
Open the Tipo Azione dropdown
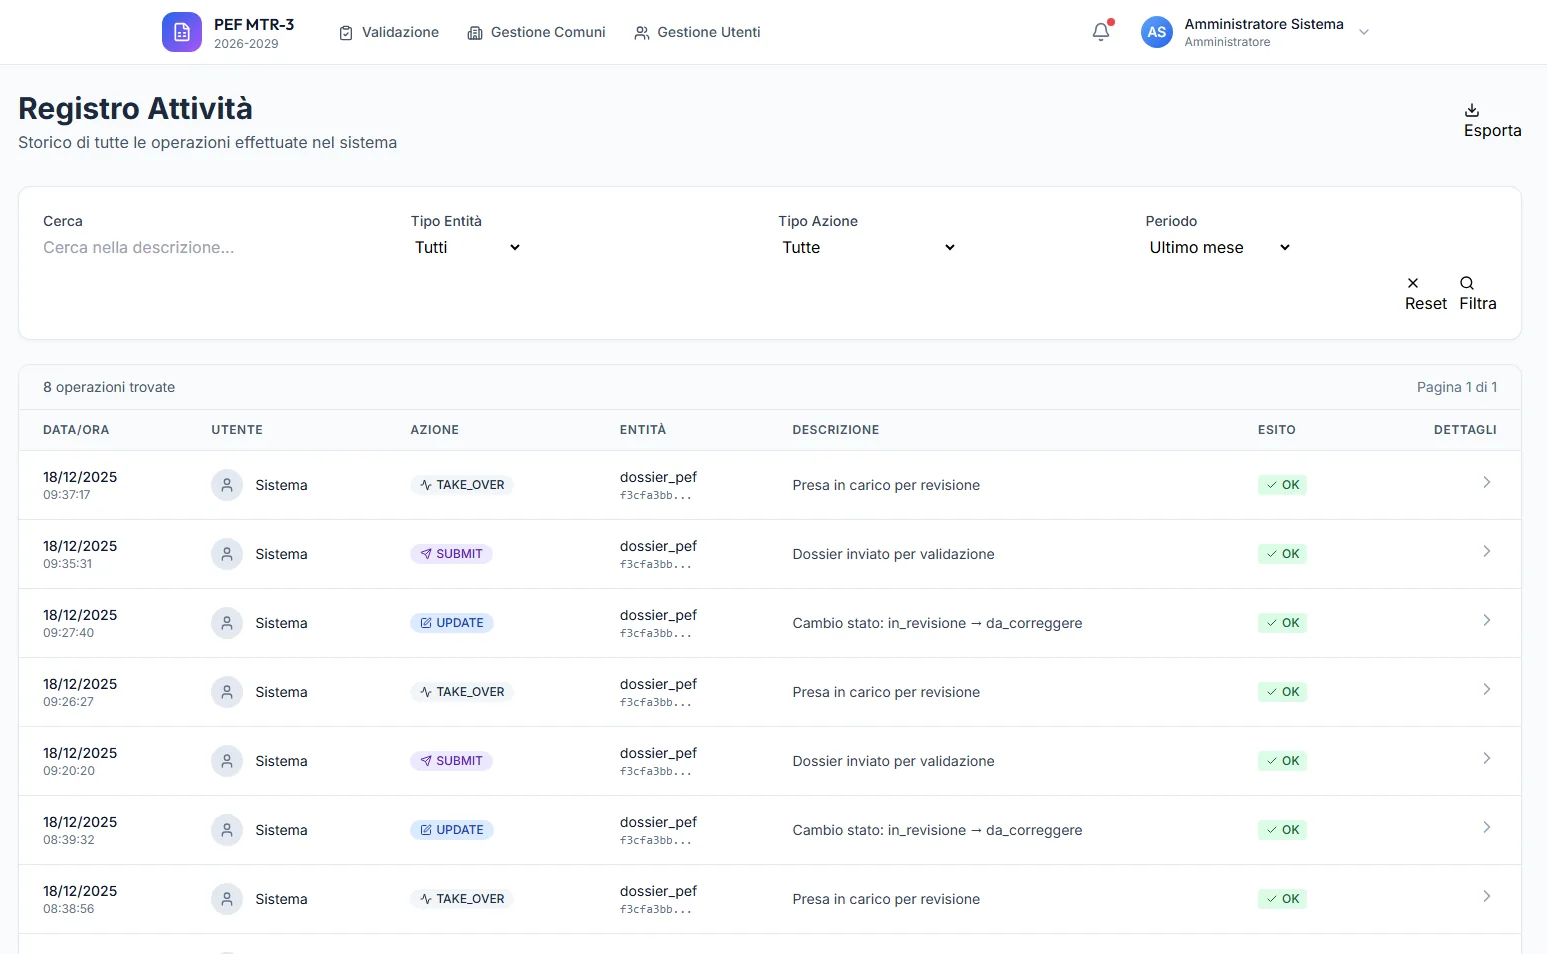869,247
